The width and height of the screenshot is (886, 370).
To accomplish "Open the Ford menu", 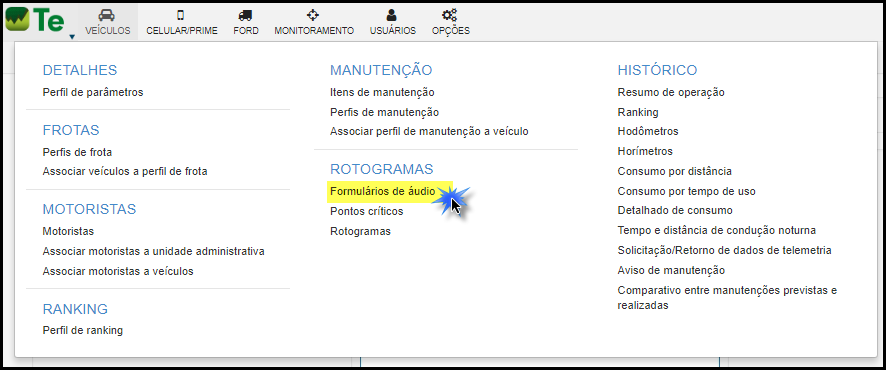I will 246,31.
